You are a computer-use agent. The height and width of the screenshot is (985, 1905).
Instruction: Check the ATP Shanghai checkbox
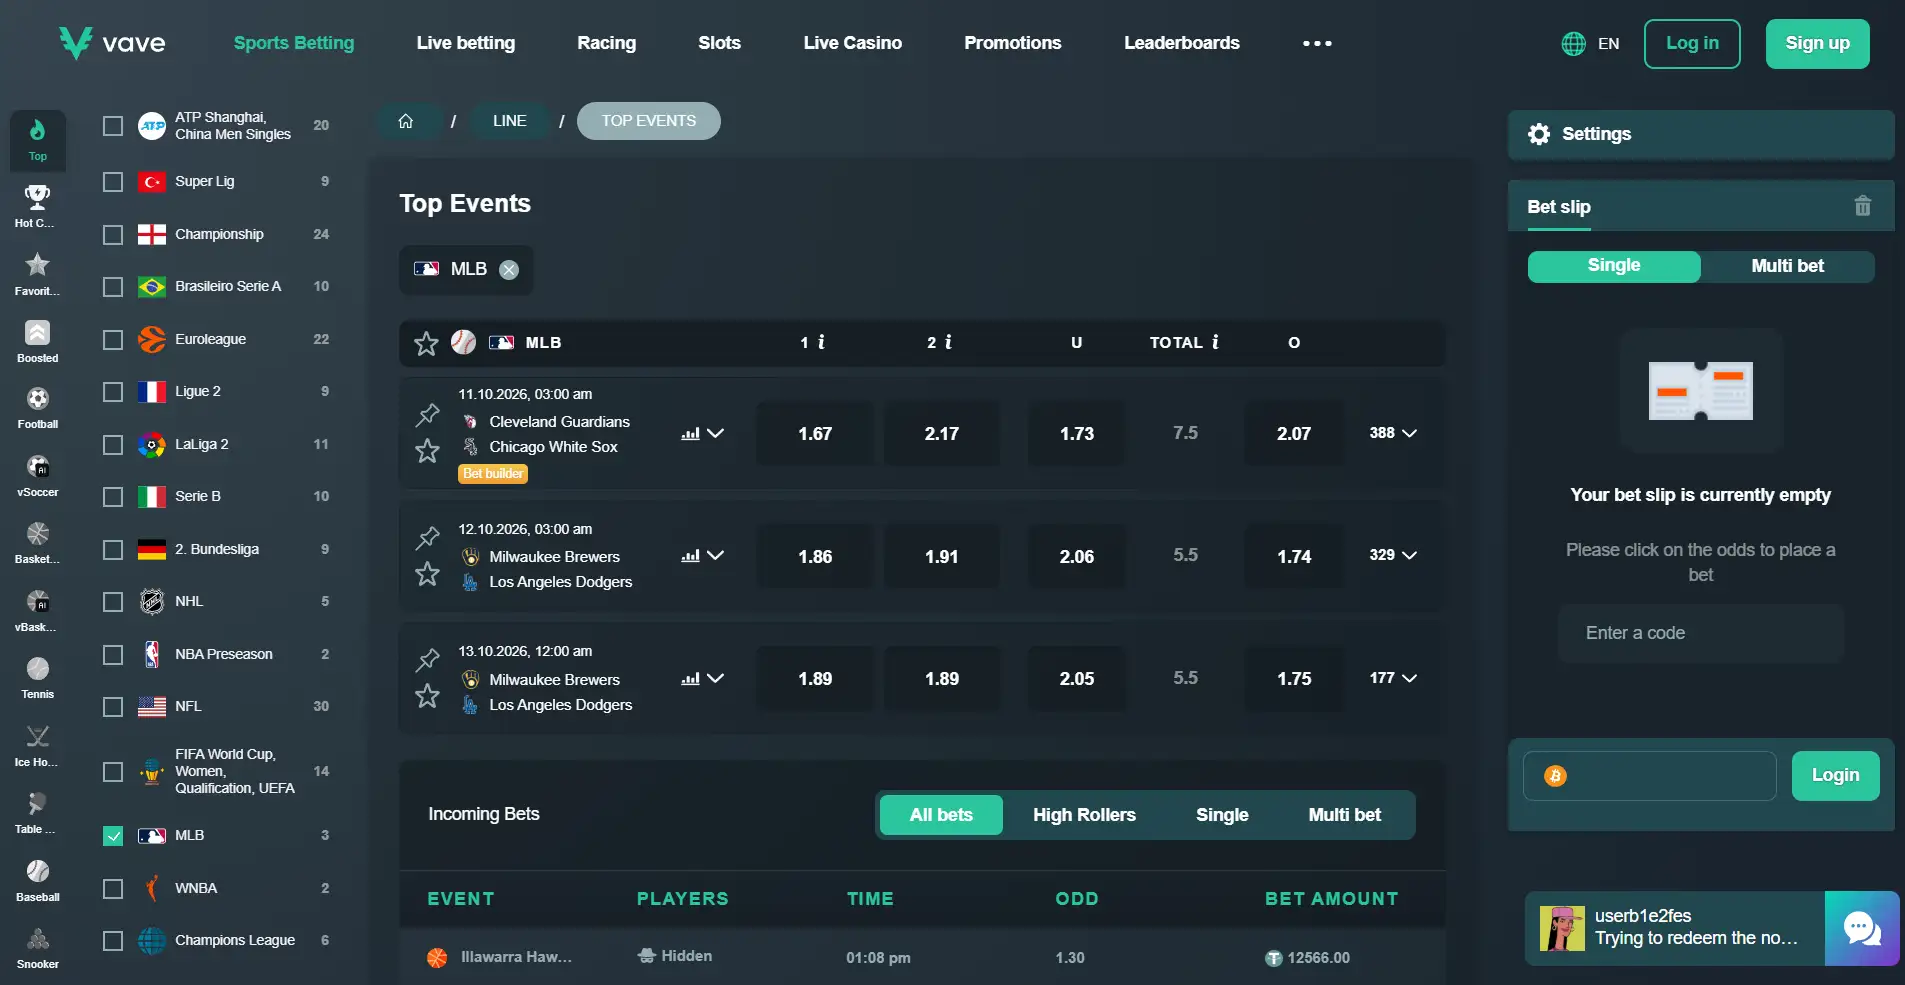pos(113,126)
